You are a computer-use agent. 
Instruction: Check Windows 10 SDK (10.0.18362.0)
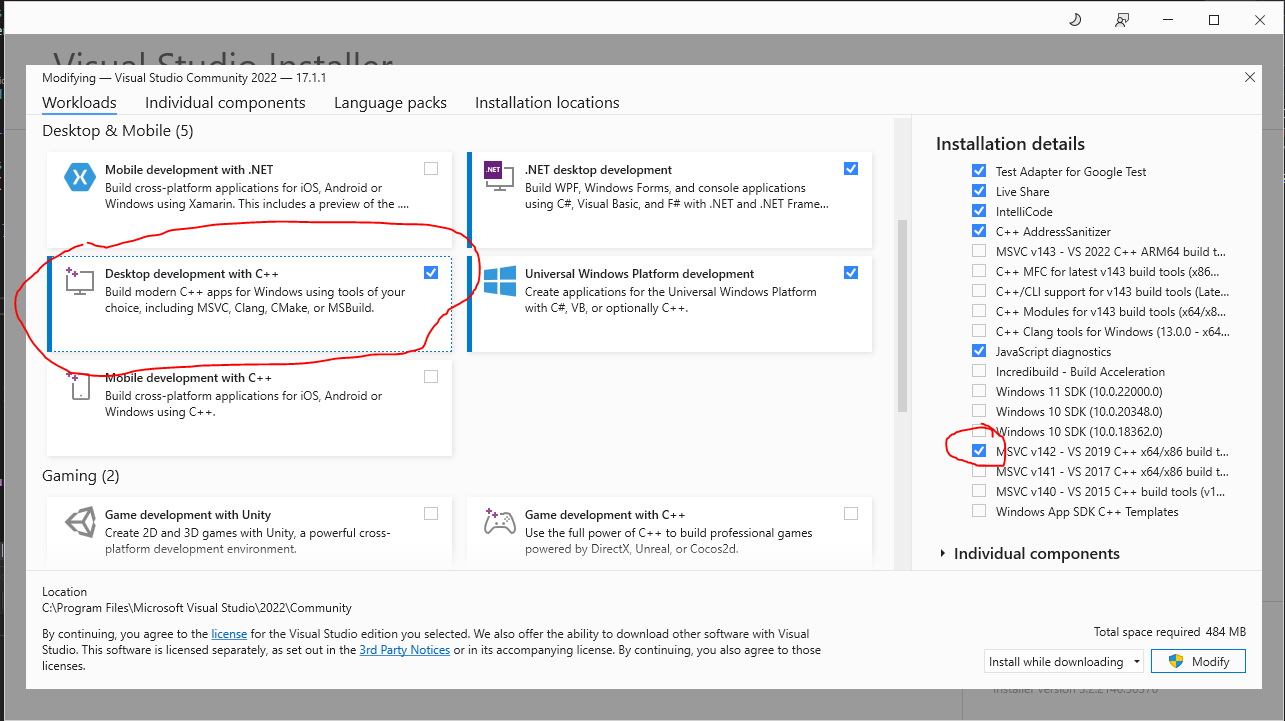tap(979, 432)
